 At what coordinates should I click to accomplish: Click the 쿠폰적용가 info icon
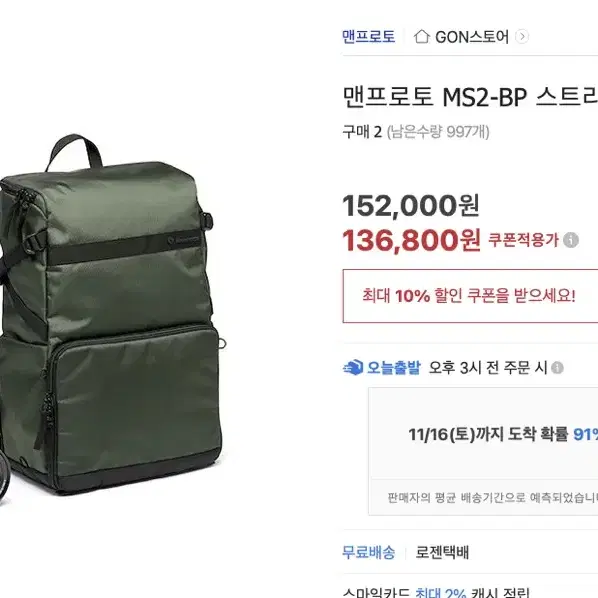pyautogui.click(x=571, y=240)
